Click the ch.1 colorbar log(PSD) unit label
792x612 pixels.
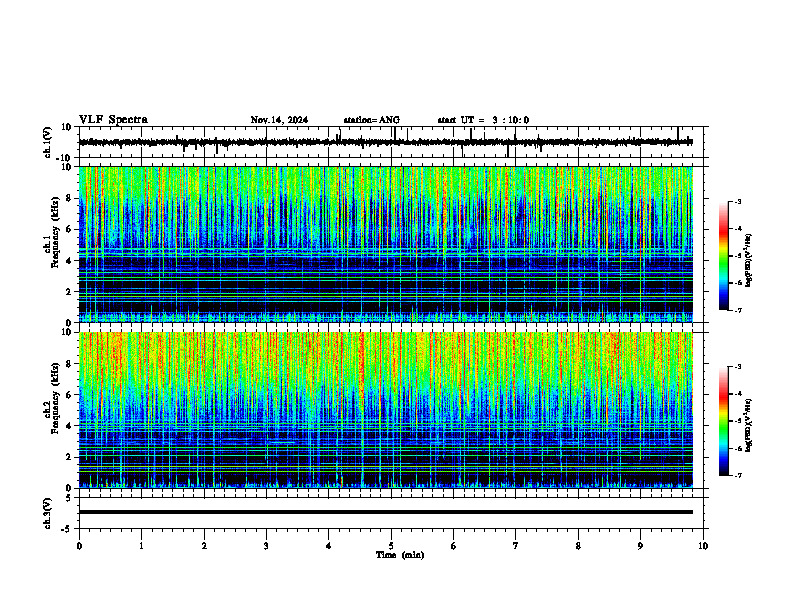749,261
